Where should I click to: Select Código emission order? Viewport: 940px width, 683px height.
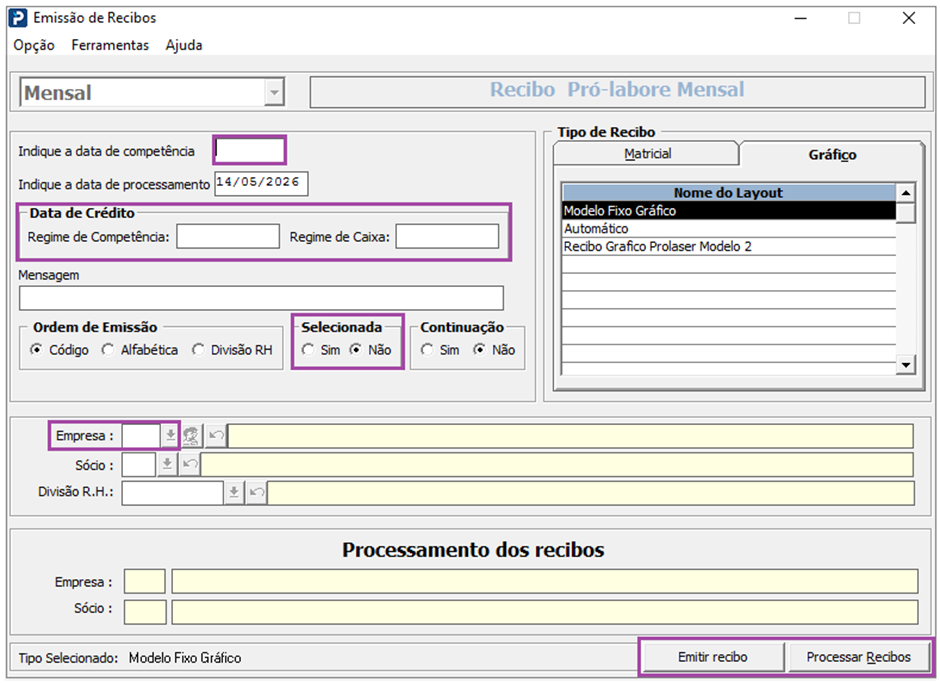(59, 350)
